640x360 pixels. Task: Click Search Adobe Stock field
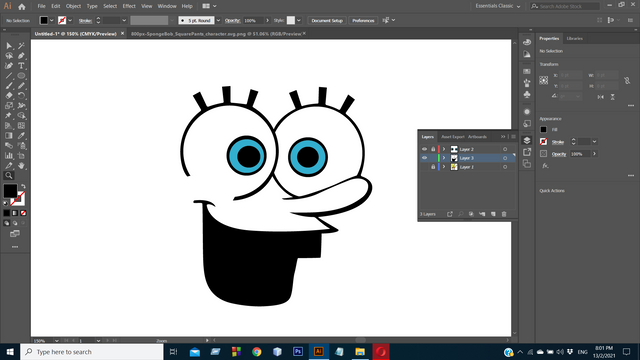565,6
